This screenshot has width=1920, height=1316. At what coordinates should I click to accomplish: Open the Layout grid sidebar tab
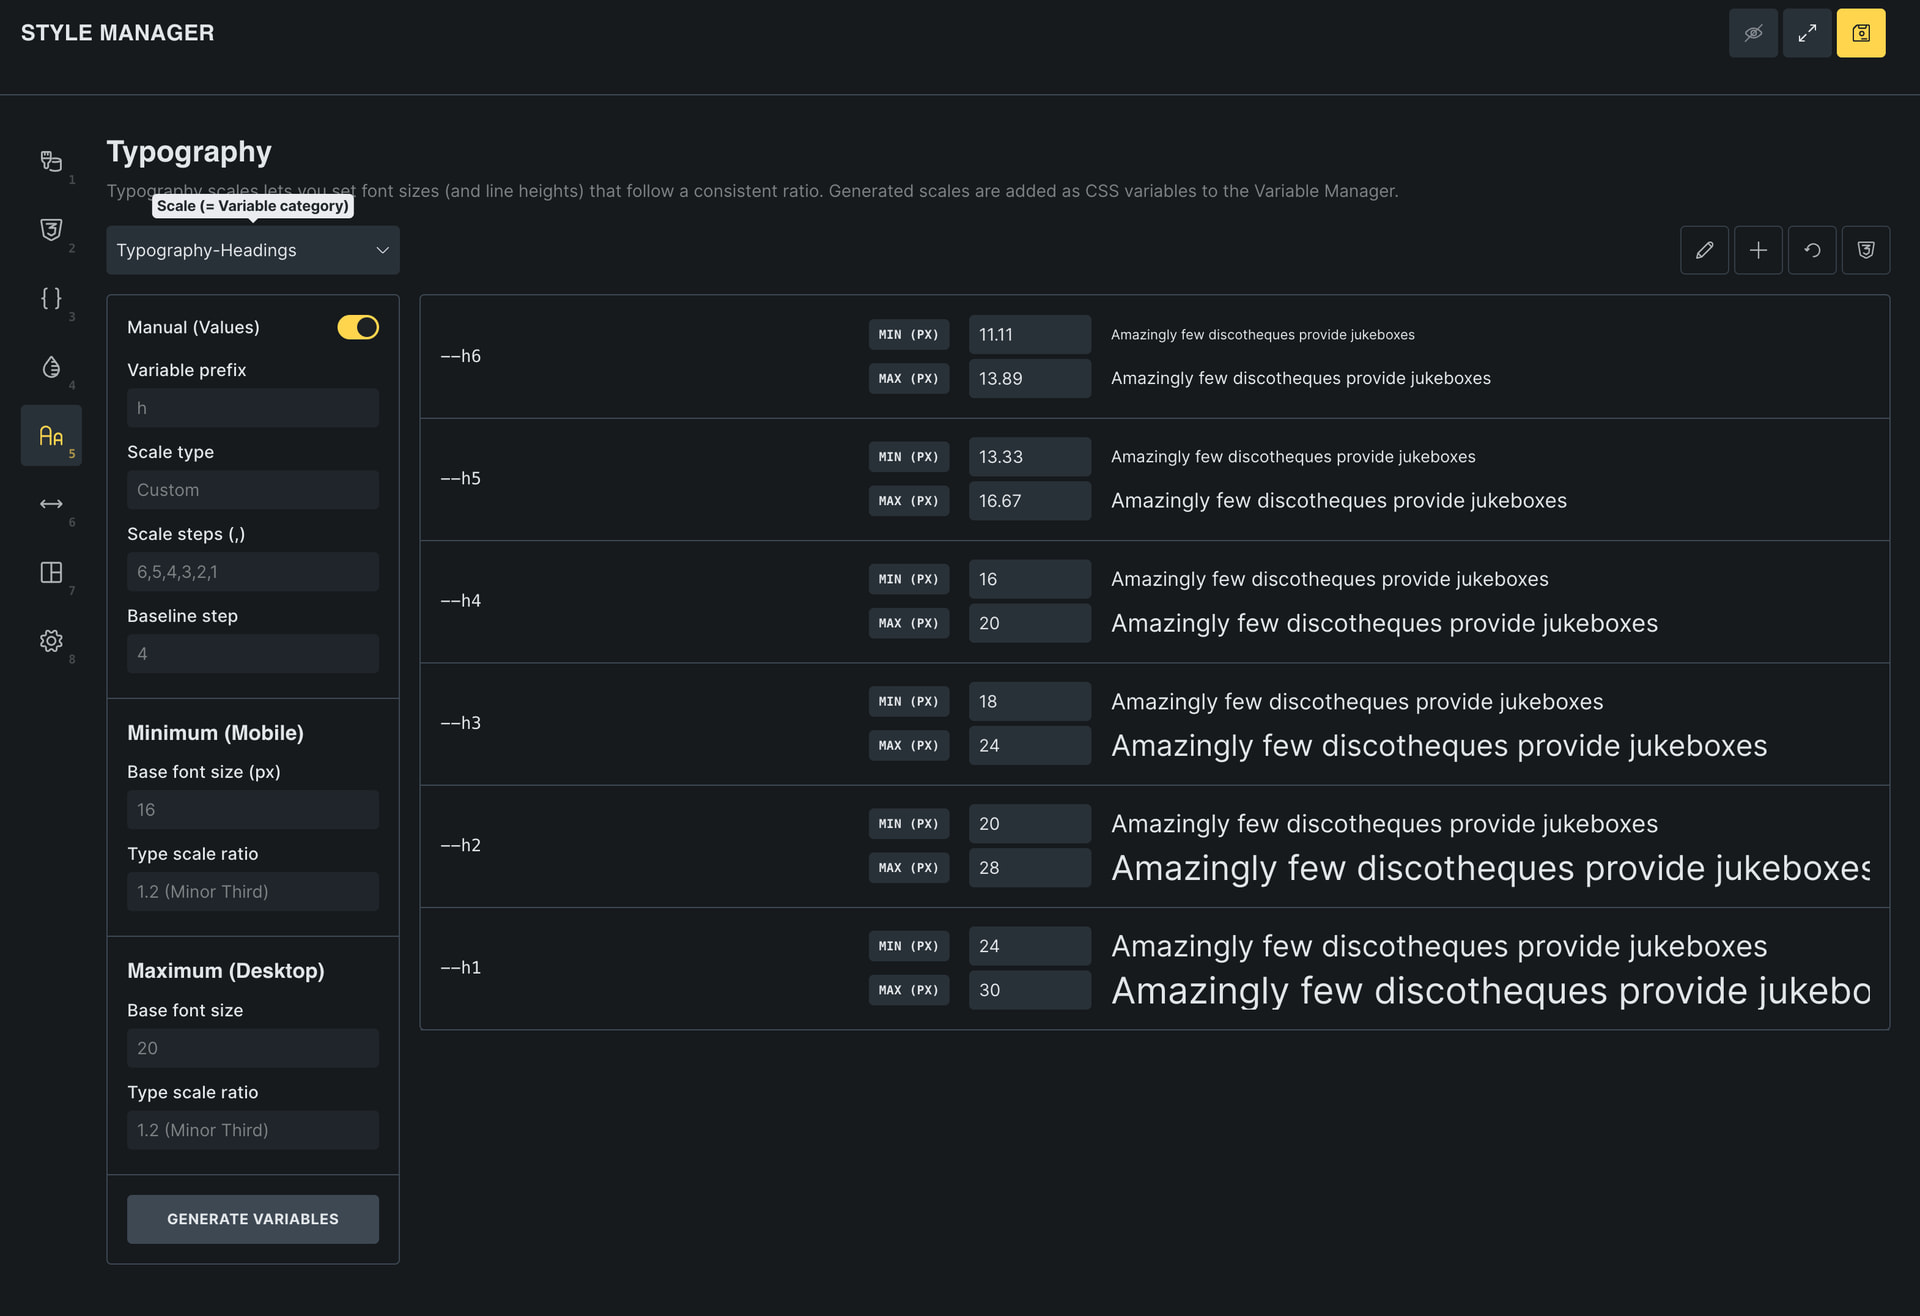[51, 572]
